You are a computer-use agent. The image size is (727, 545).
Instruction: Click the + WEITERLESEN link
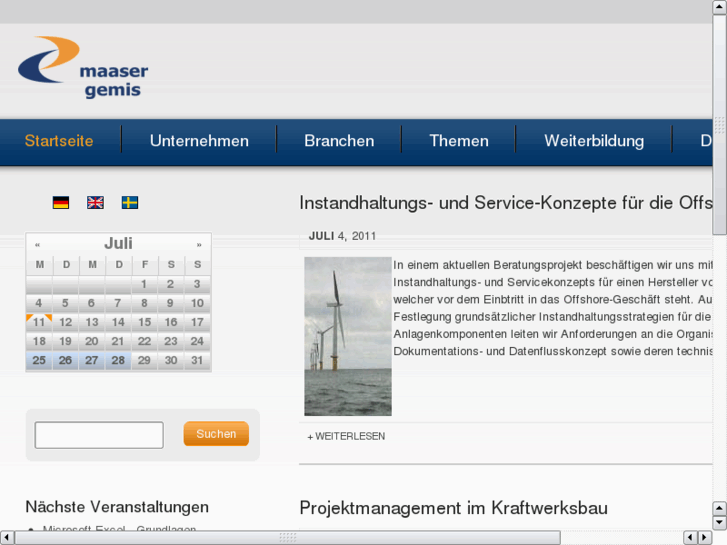coord(346,436)
